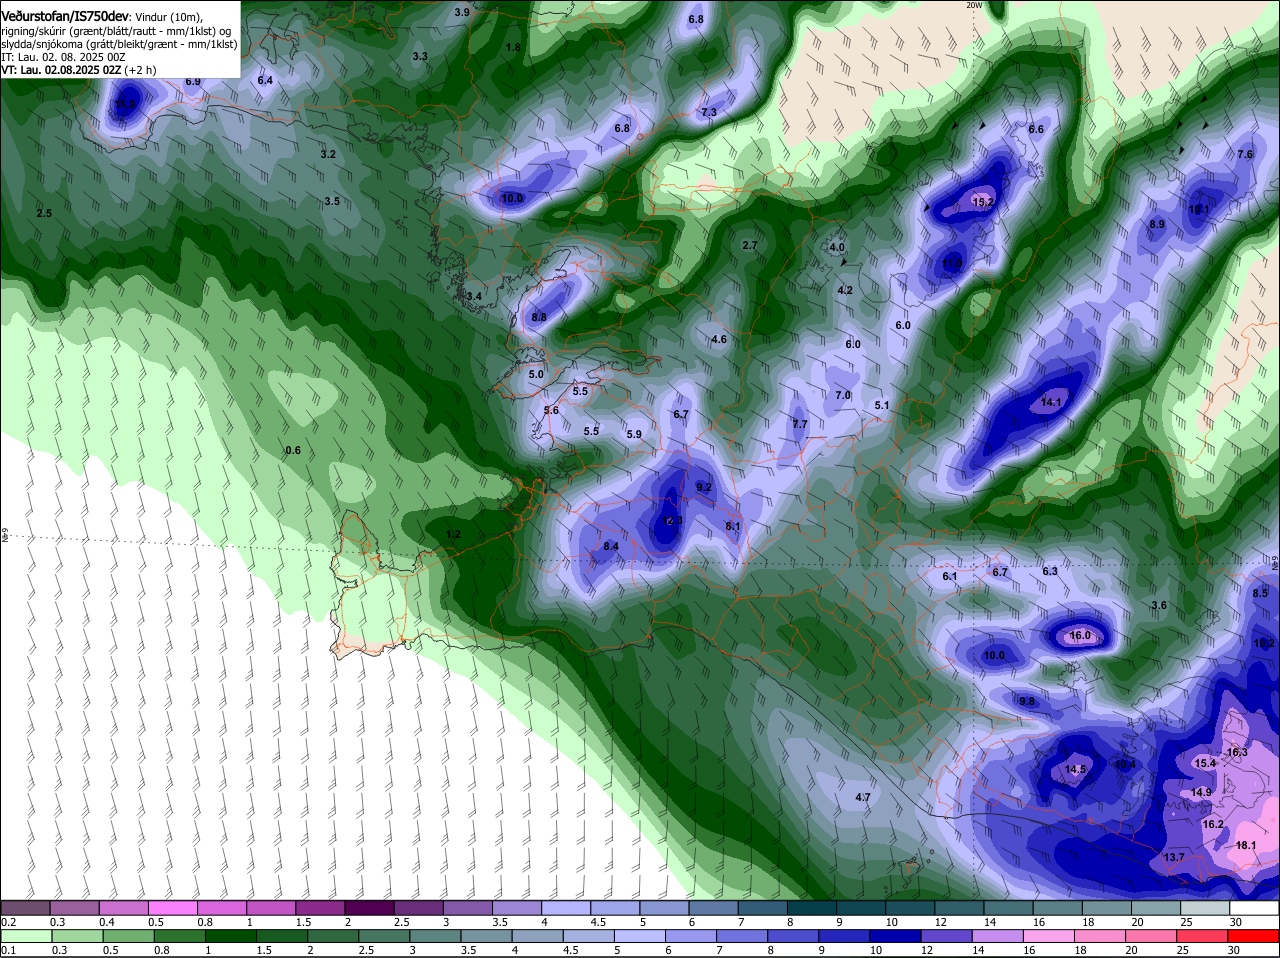This screenshot has height=958, width=1280.
Task: Click the 14.5 precipitation value
Action: tap(1075, 769)
